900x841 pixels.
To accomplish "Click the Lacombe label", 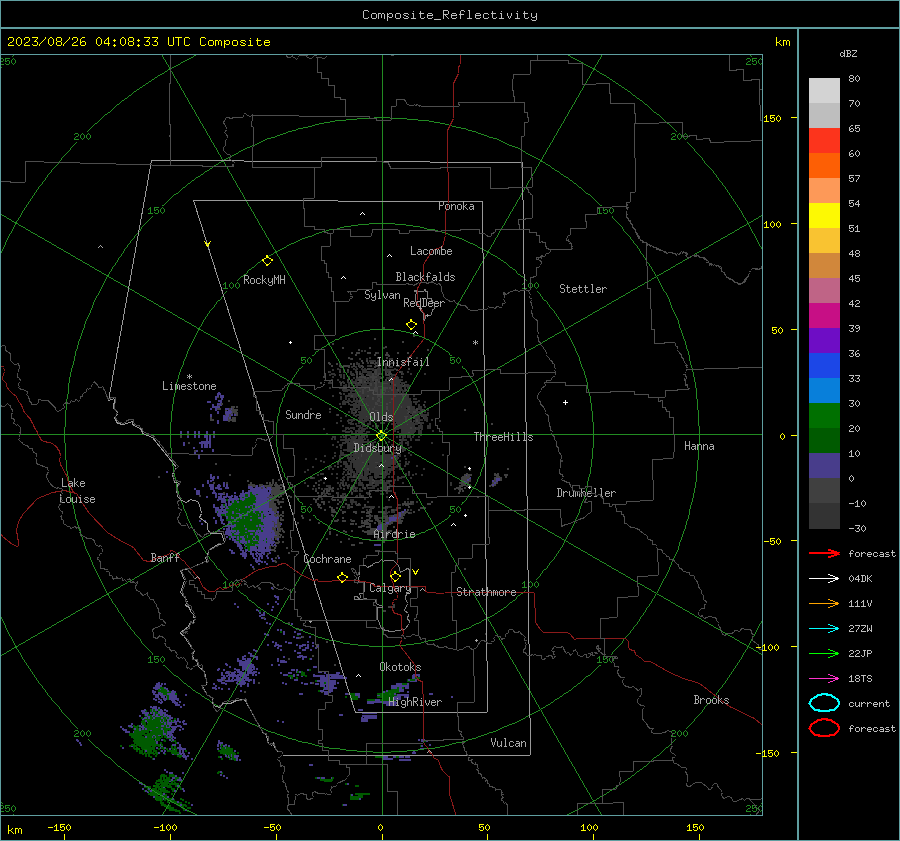I will (x=431, y=251).
